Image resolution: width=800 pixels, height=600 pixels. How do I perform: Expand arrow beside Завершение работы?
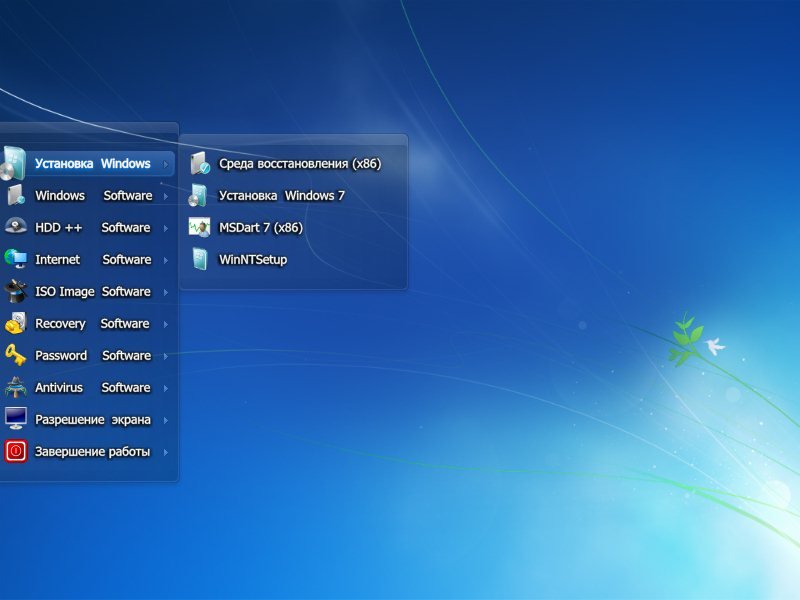[166, 453]
